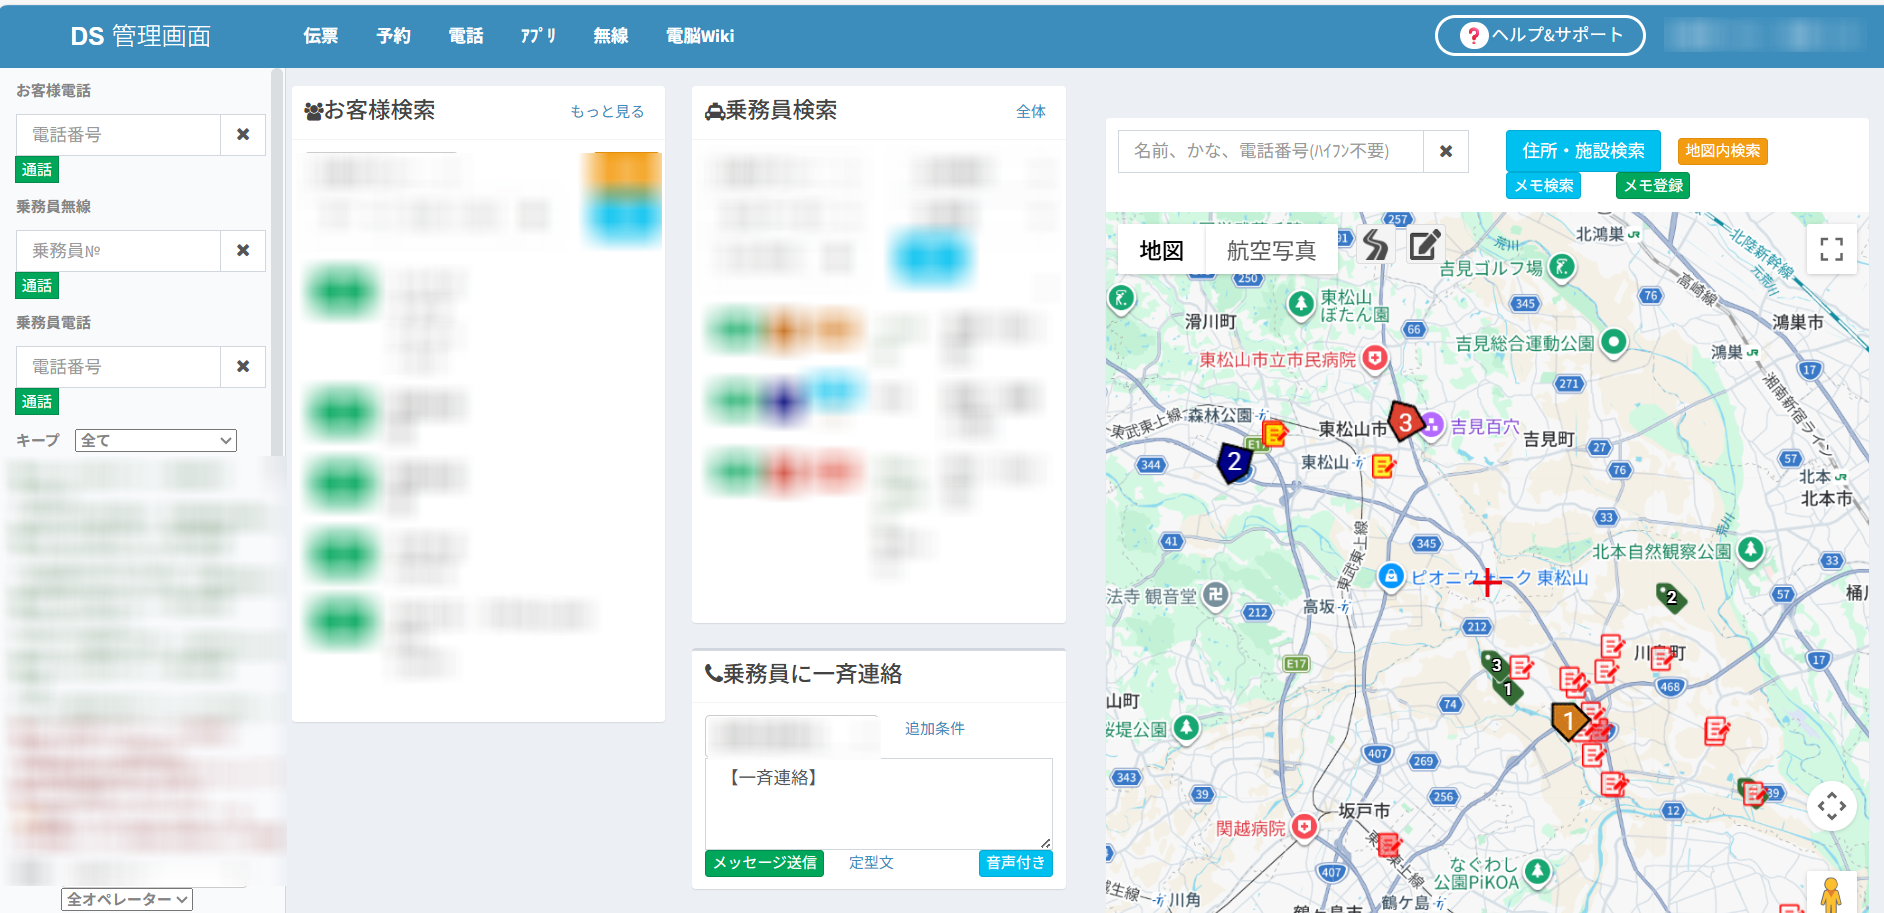
Task: Click the orange marker numbered 1
Action: (x=1568, y=719)
